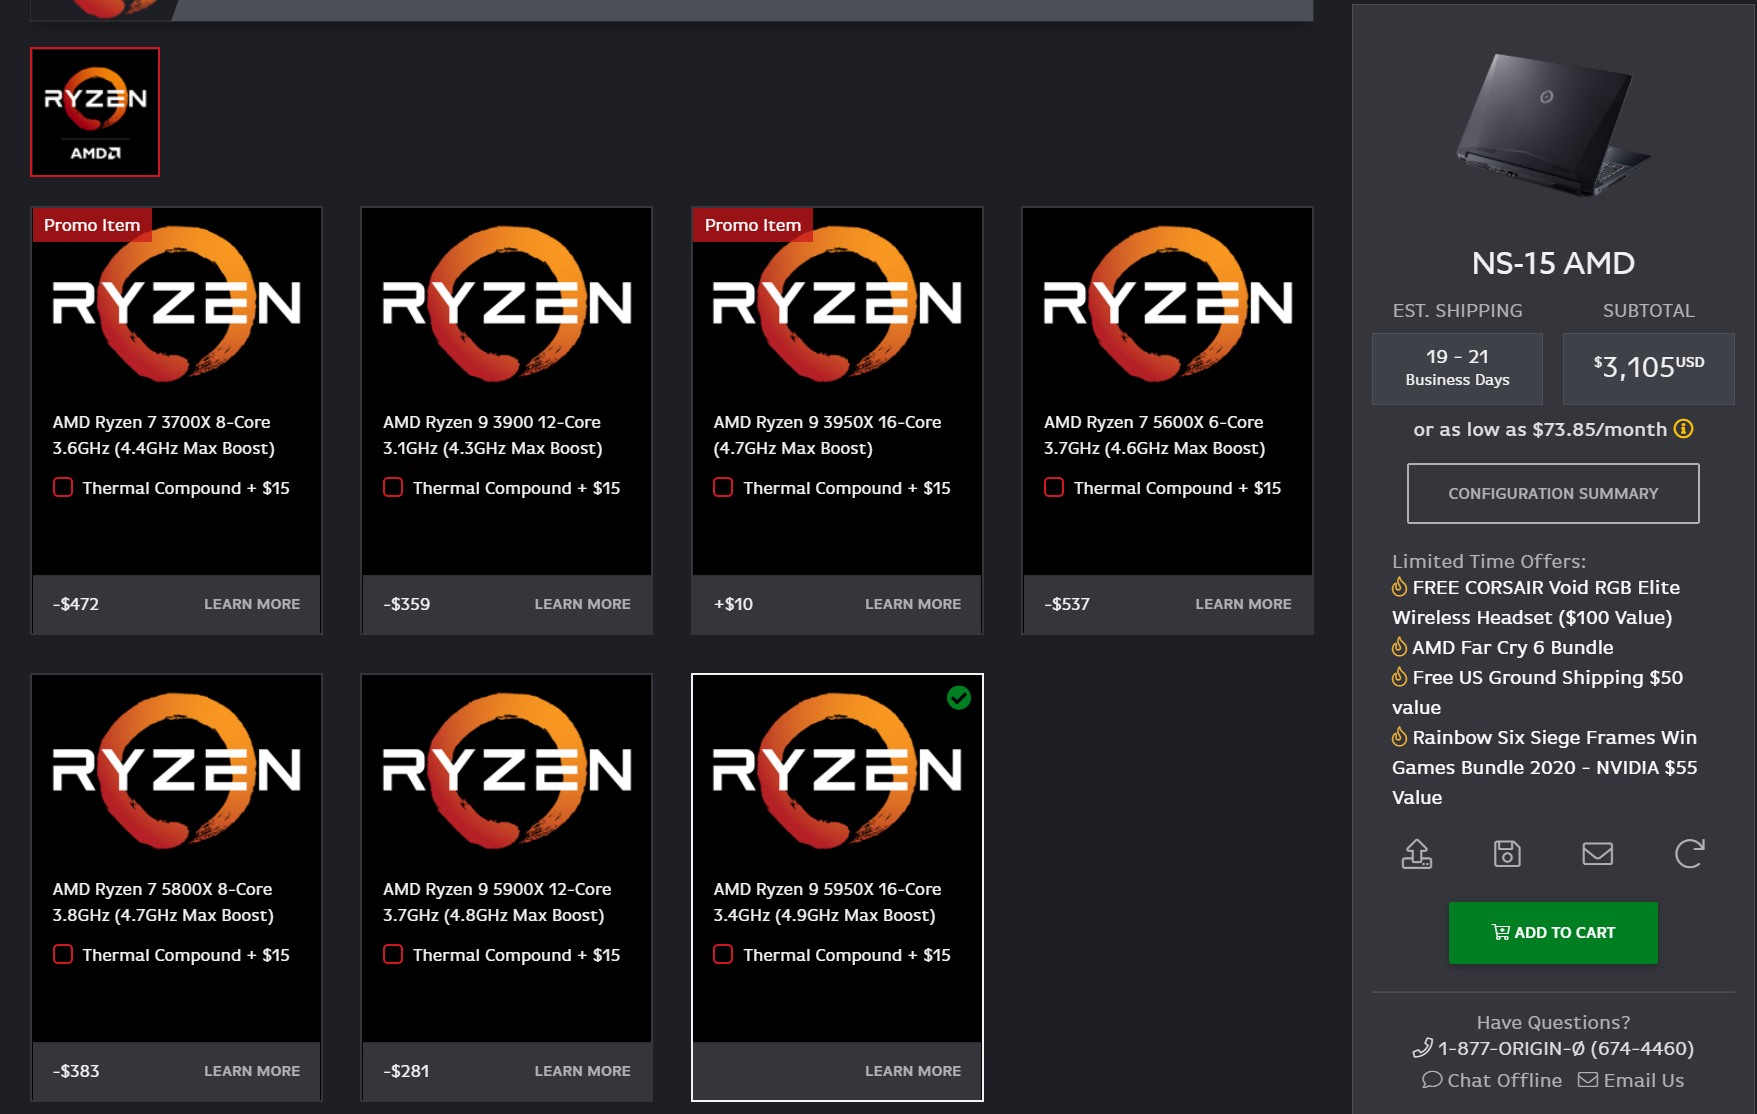Click the info icon beside $73.85/month
Image resolution: width=1757 pixels, height=1114 pixels.
[1683, 429]
